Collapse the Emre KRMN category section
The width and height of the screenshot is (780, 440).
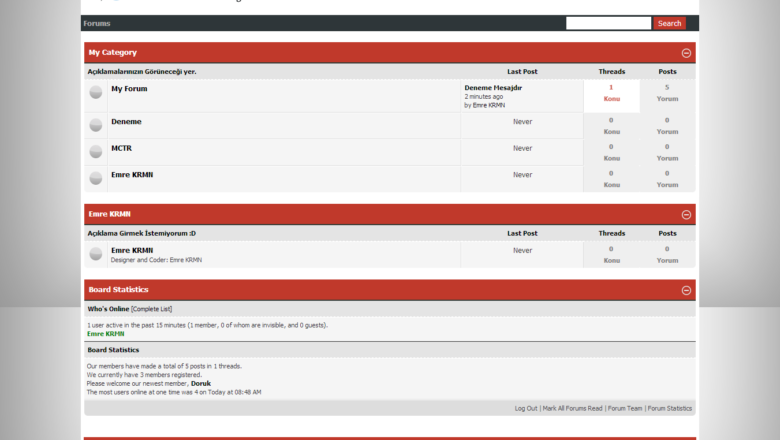click(686, 215)
